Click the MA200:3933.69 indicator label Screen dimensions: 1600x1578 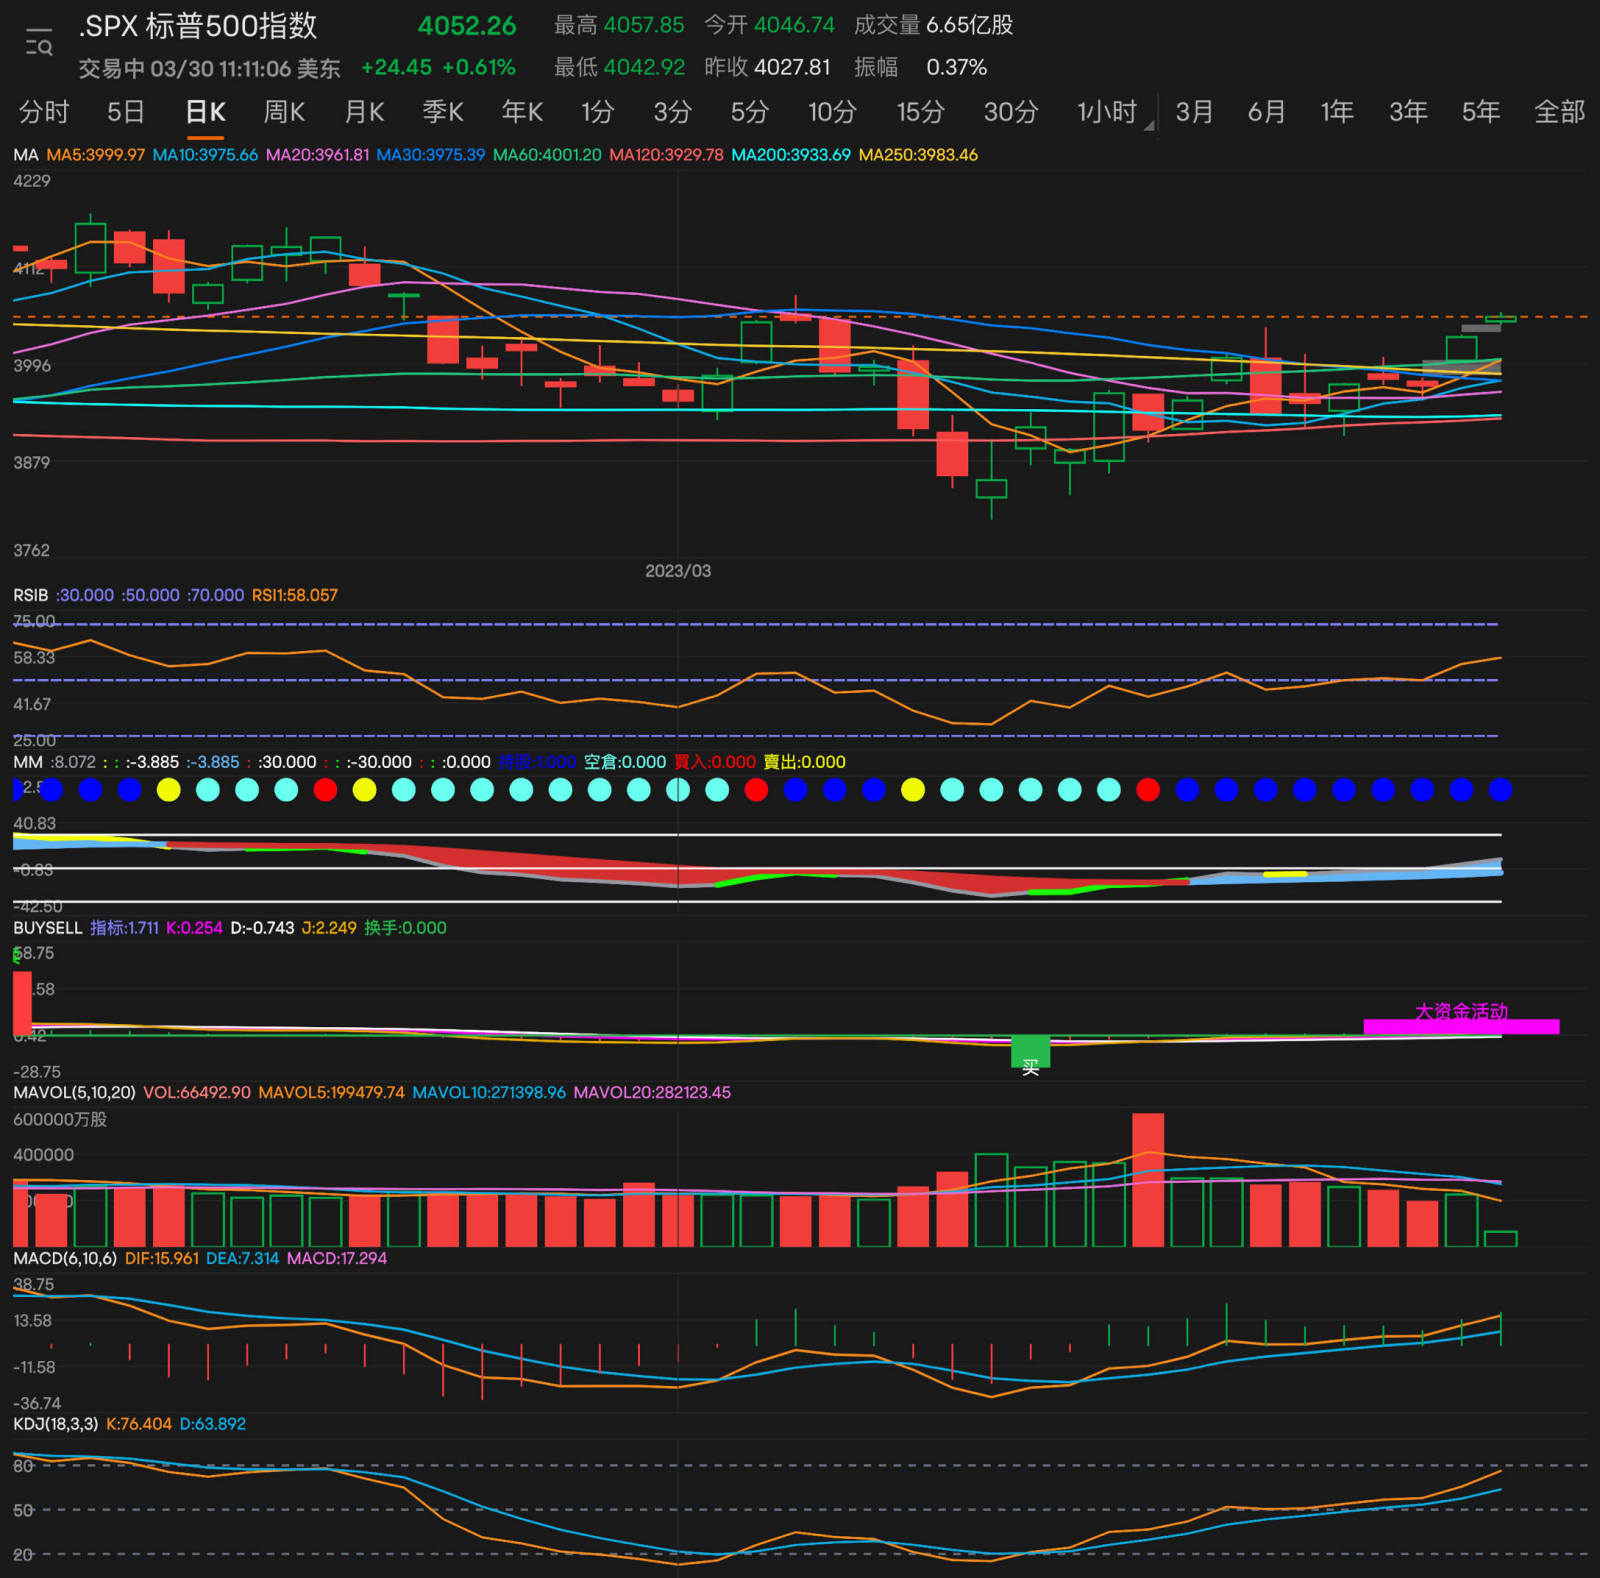point(791,155)
